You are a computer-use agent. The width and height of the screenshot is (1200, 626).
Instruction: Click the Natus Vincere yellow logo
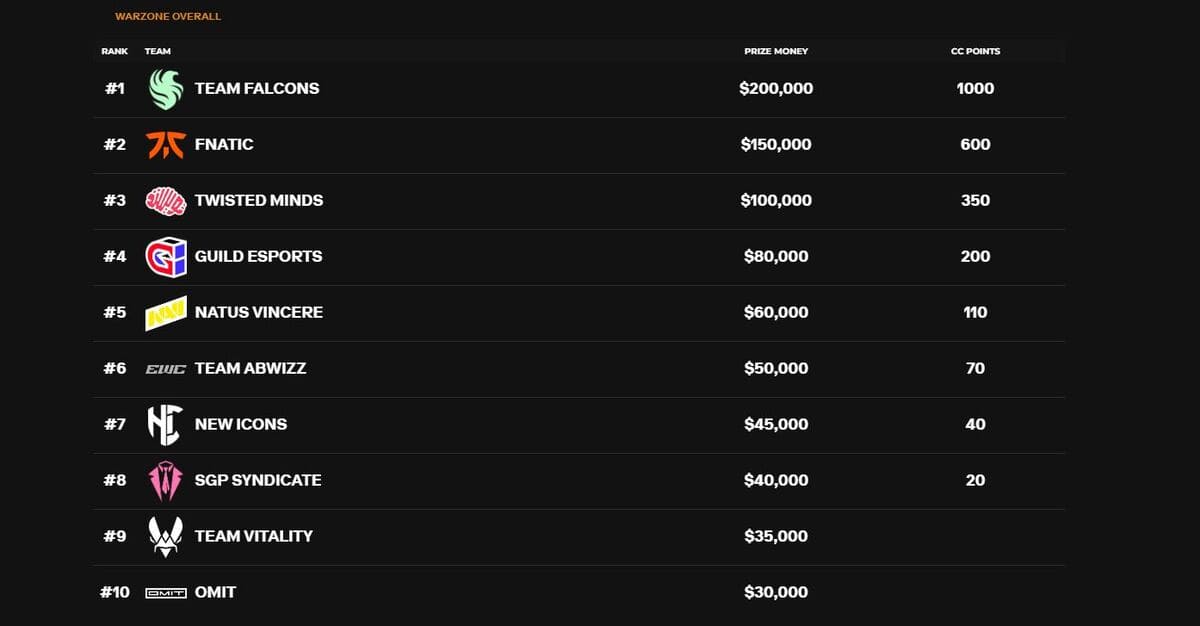pos(166,313)
